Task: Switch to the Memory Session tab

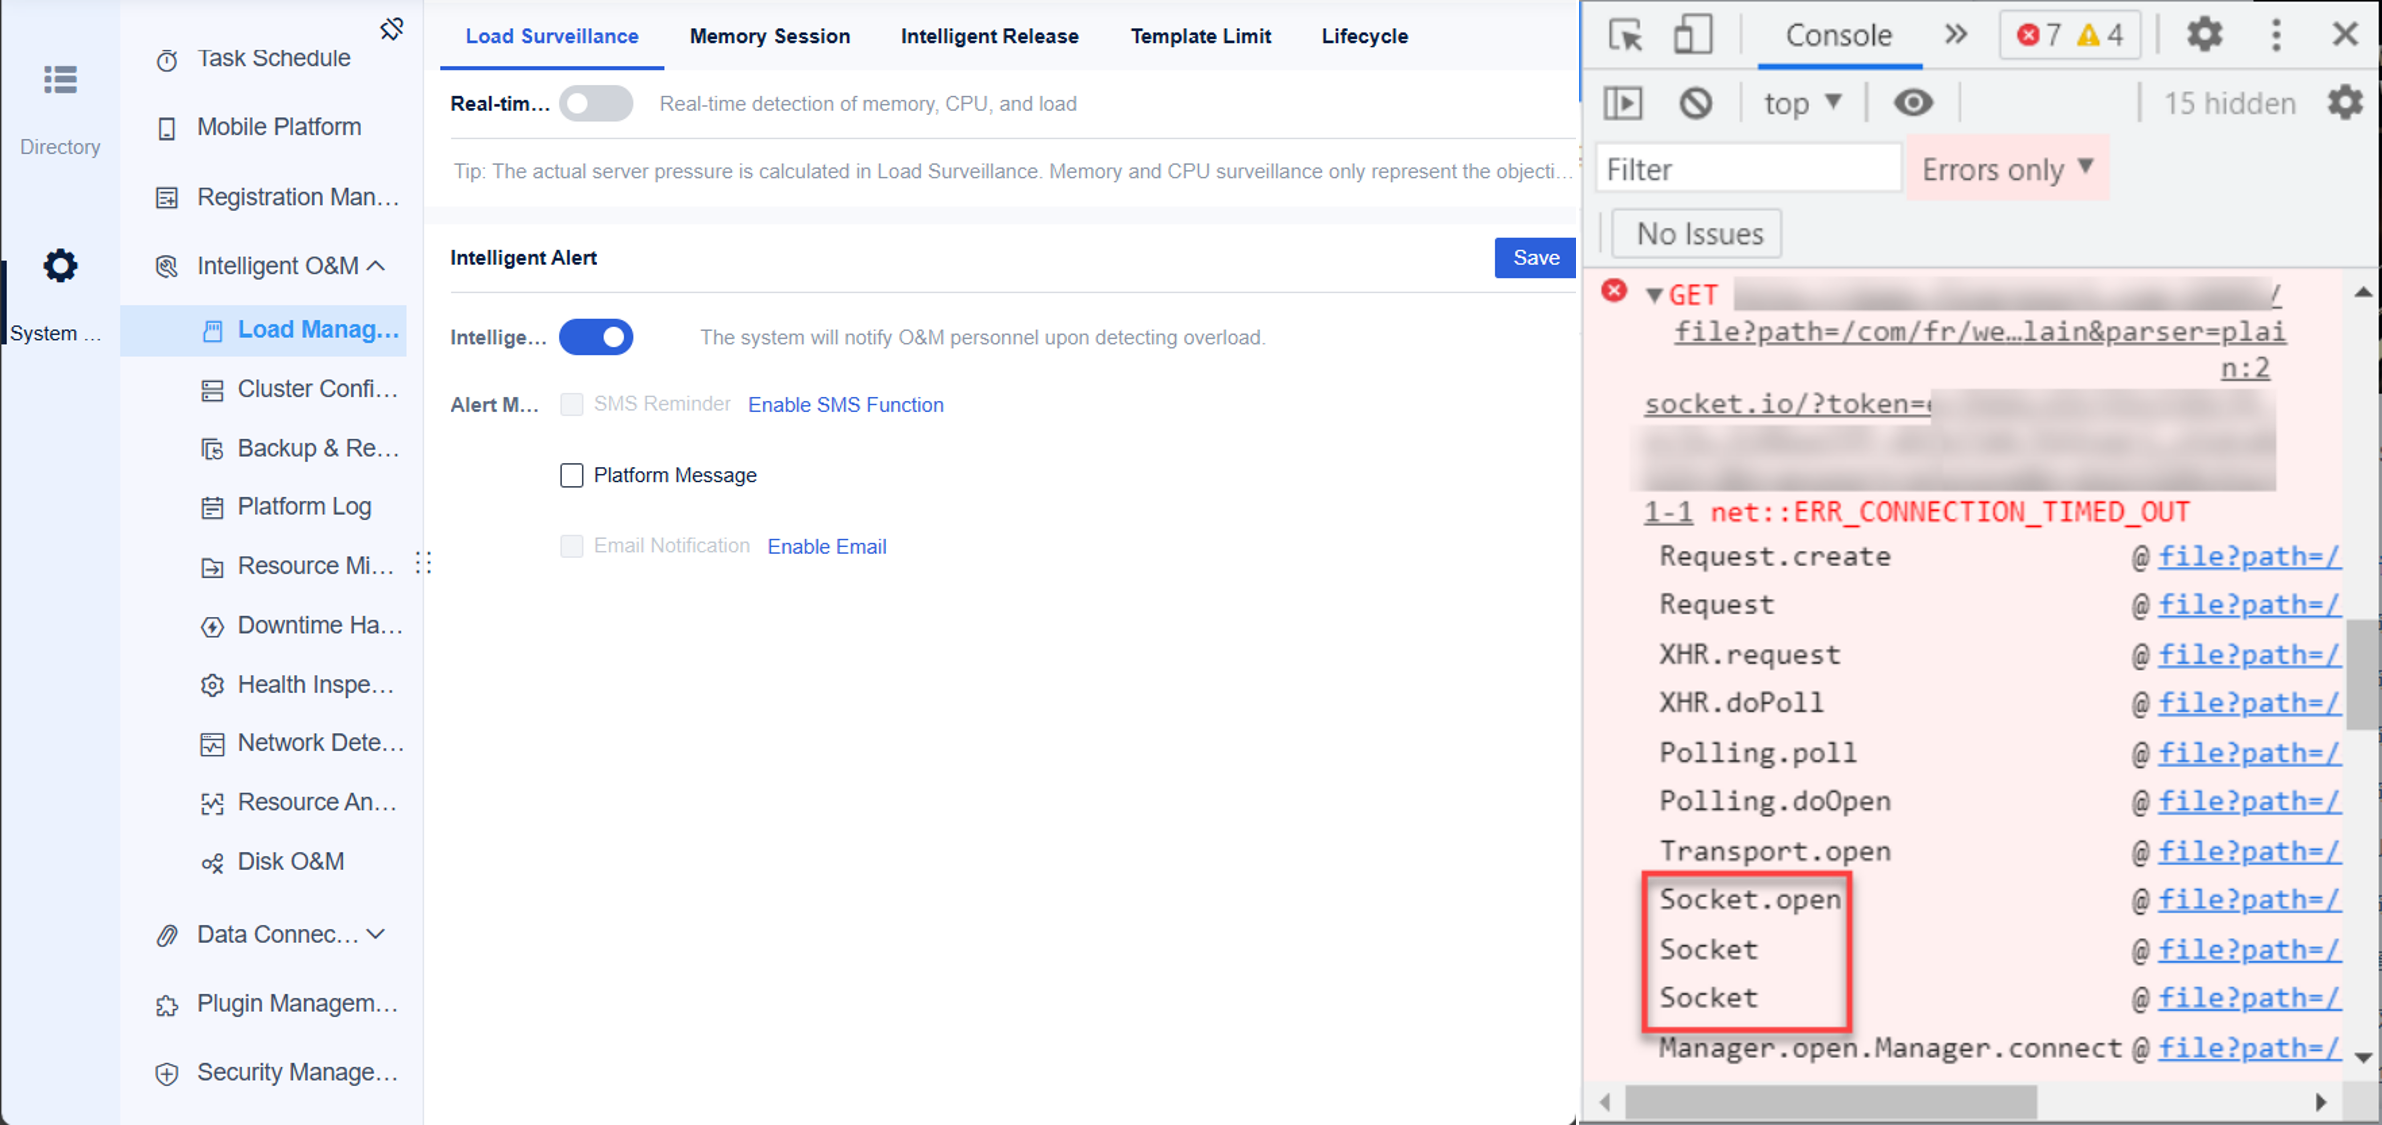Action: point(770,36)
